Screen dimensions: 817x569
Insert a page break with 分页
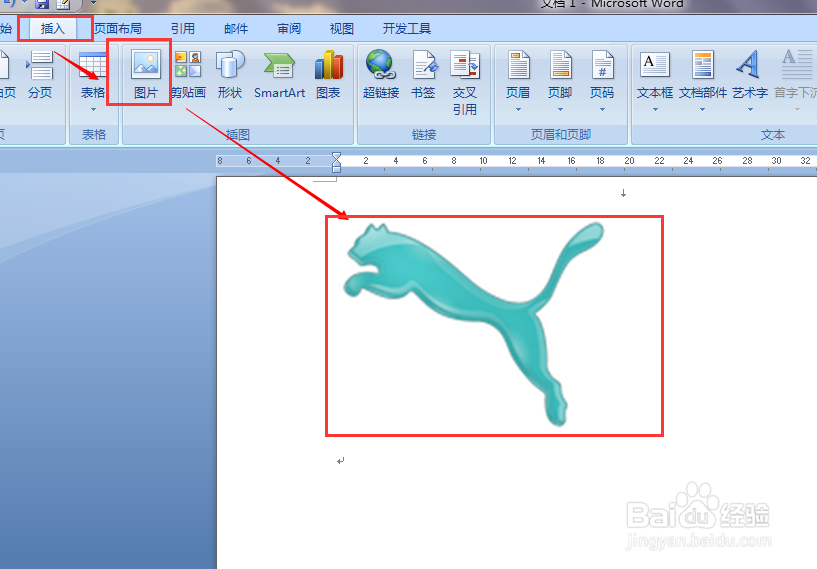pyautogui.click(x=40, y=75)
